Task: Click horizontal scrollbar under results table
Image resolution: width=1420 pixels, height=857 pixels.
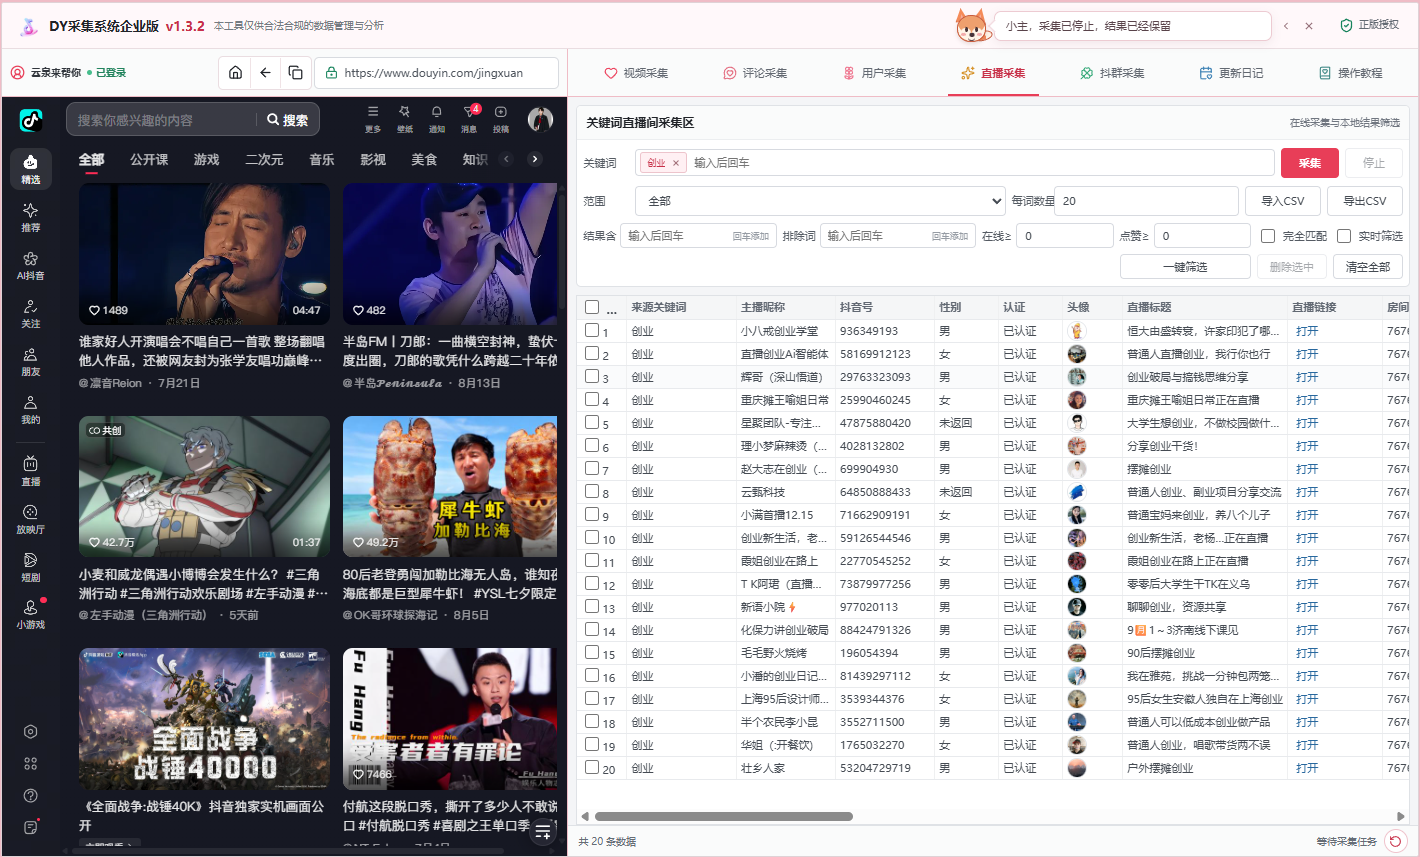Action: (724, 816)
